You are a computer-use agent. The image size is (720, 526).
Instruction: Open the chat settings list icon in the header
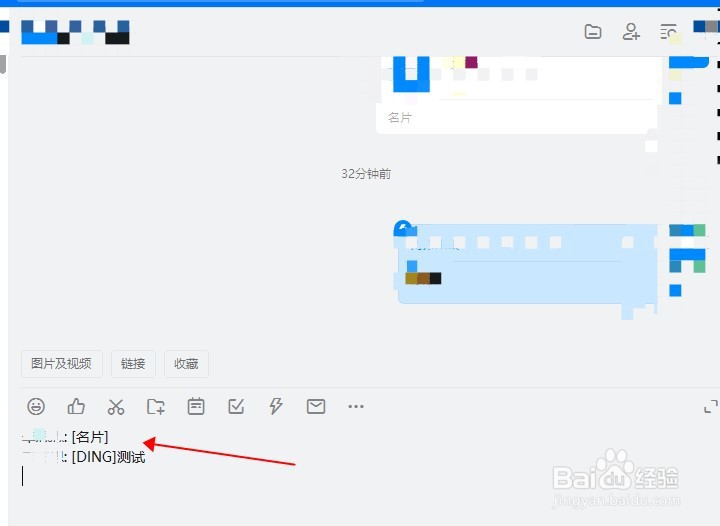pos(669,32)
